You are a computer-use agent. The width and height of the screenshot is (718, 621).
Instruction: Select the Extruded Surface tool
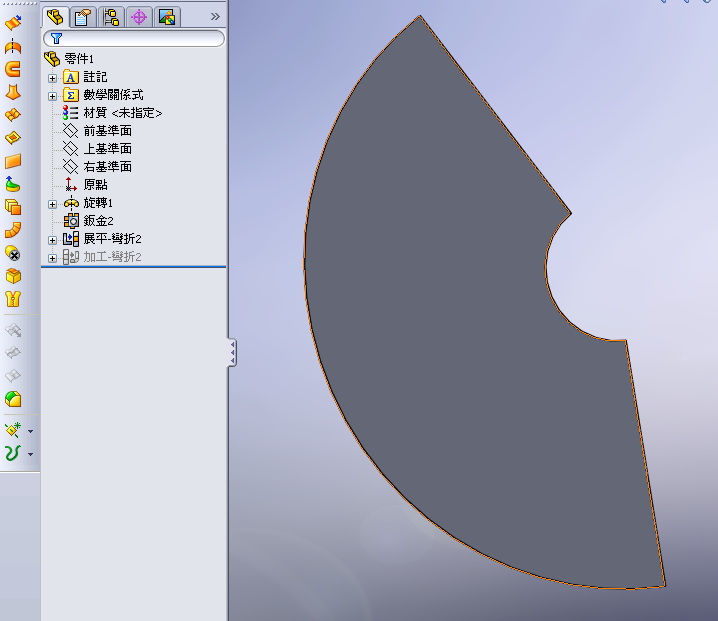click(13, 22)
